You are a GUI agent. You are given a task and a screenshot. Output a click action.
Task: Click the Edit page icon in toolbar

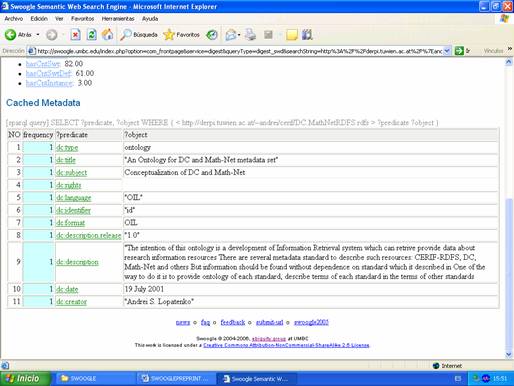[x=268, y=35]
